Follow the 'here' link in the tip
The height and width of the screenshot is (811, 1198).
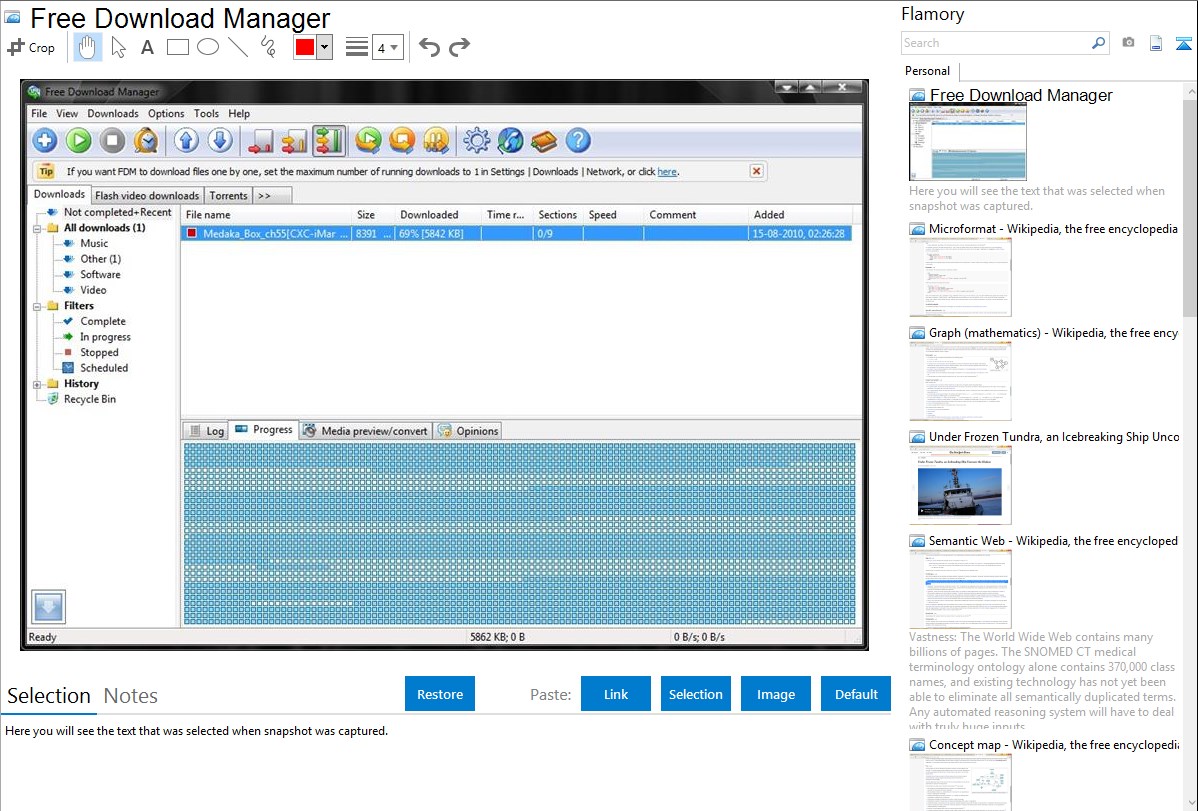667,172
